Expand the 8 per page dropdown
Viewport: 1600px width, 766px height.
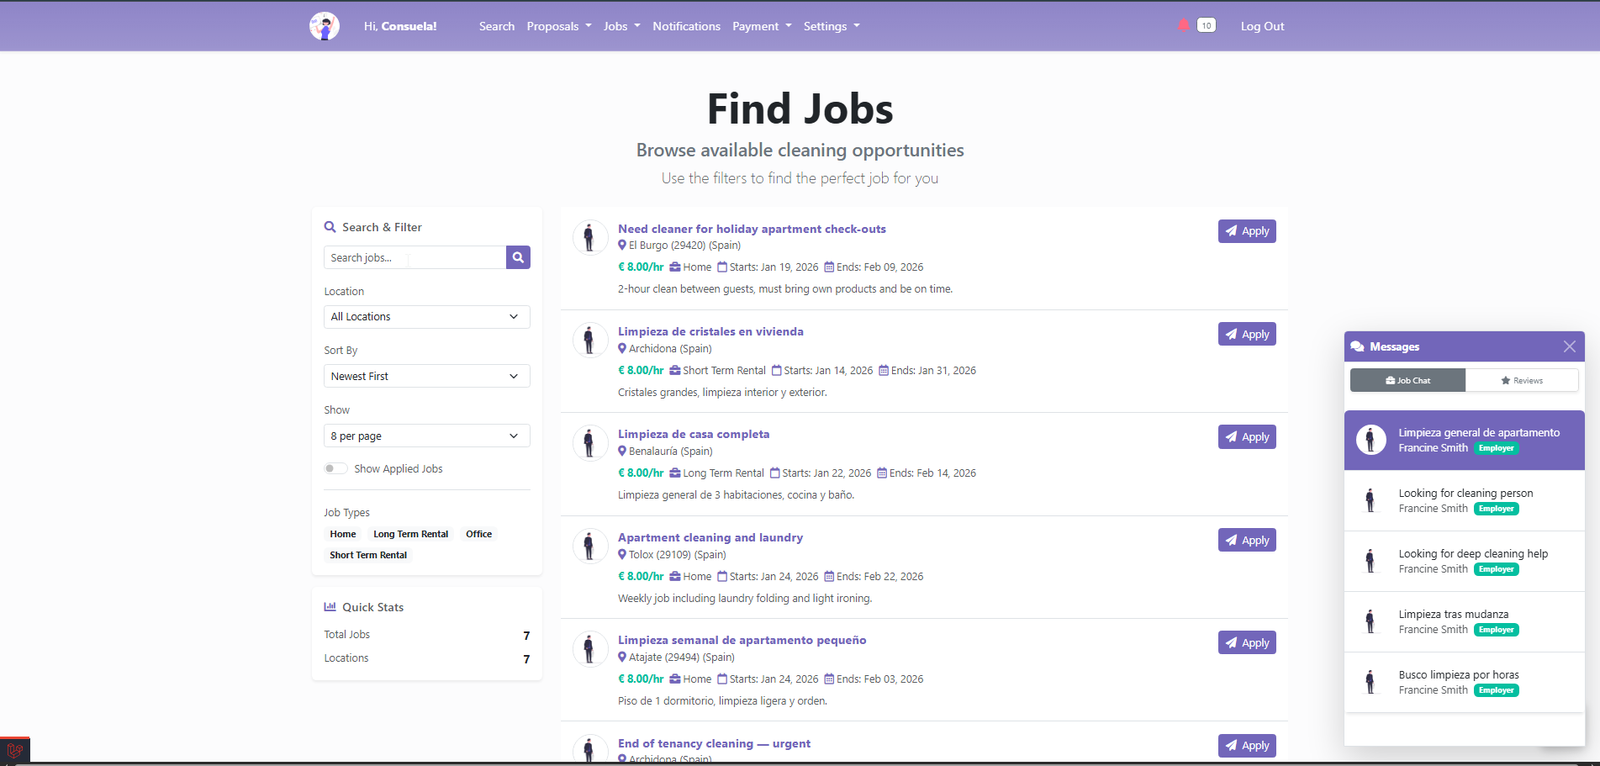click(426, 436)
